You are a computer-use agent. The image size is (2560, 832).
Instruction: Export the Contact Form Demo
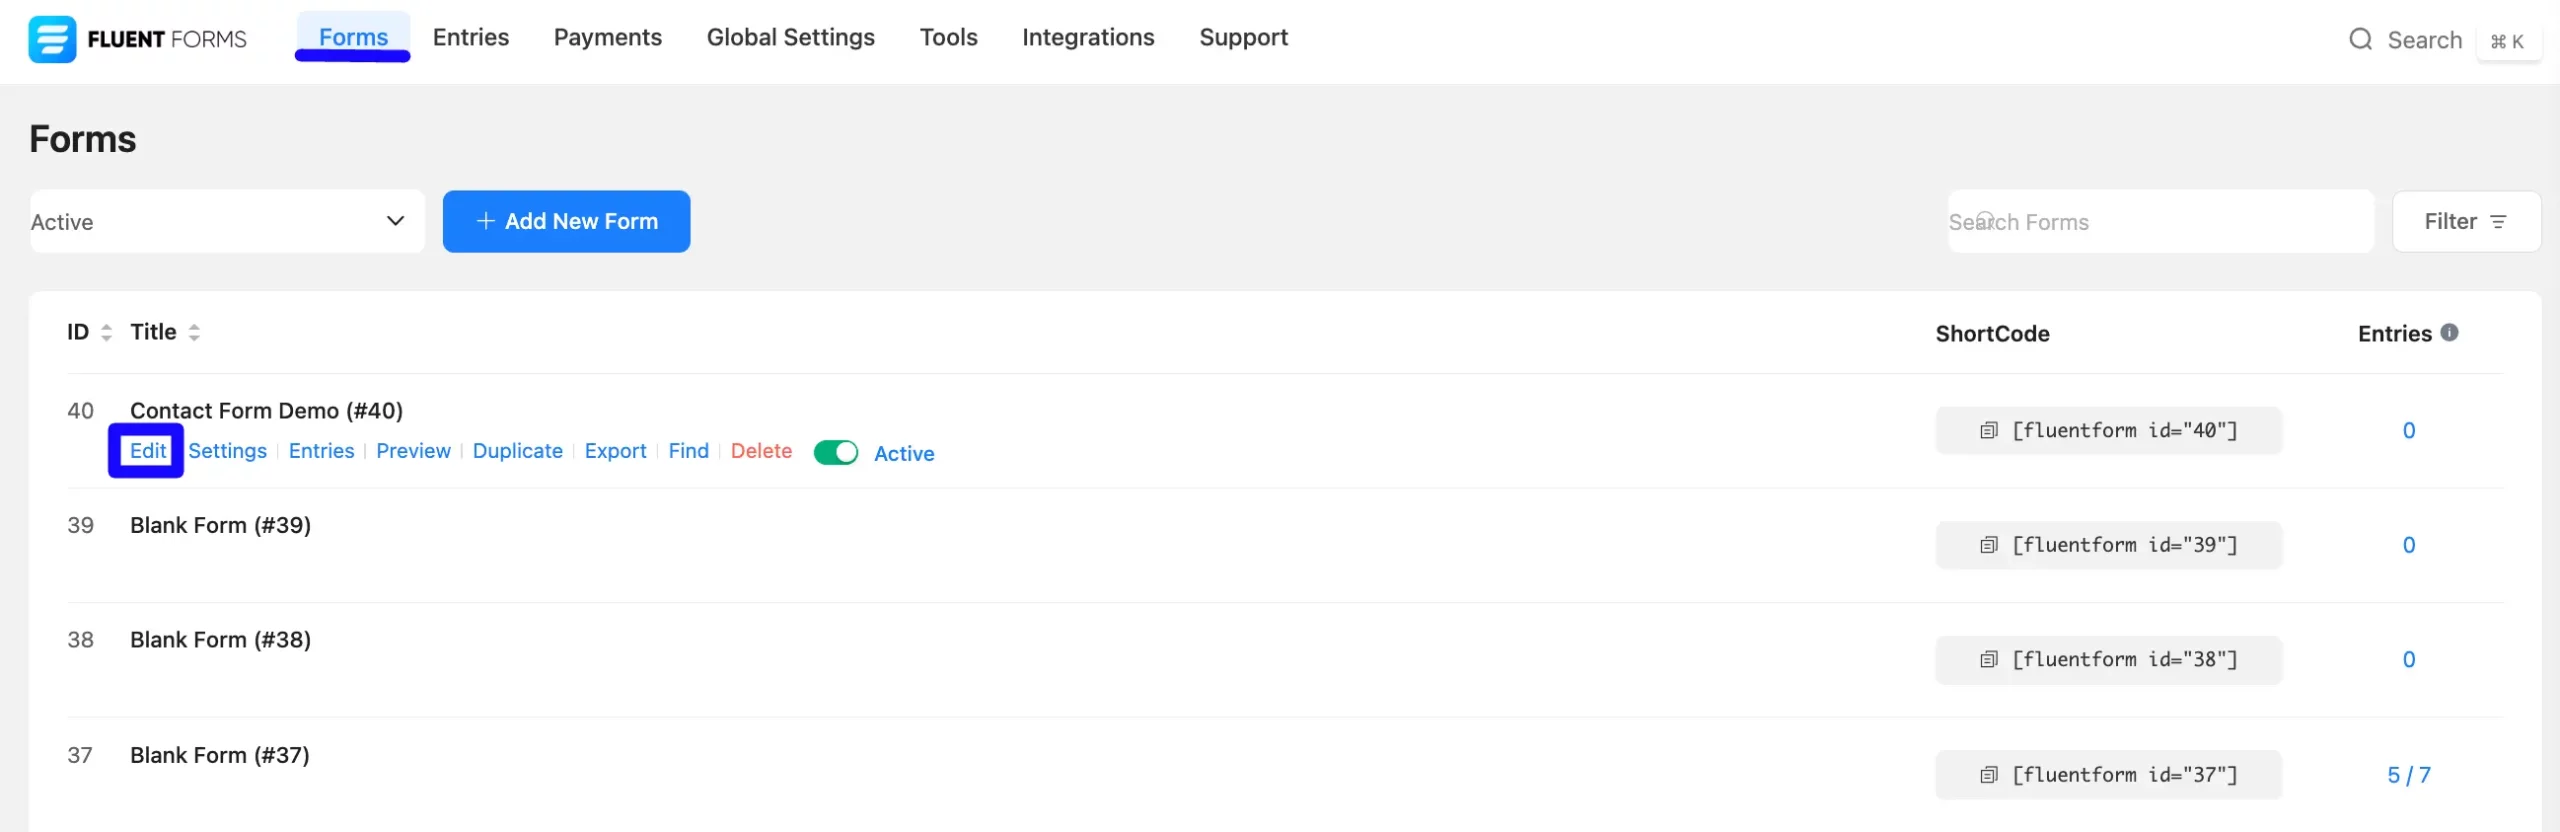615,451
